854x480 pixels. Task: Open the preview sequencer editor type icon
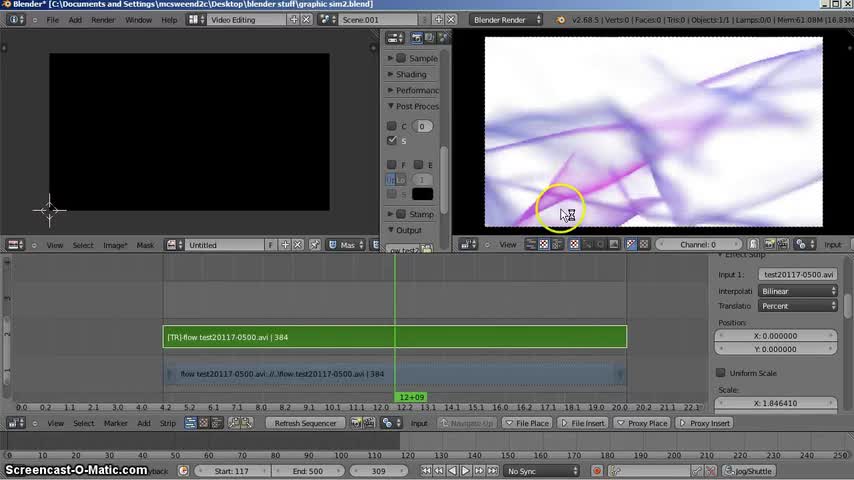coord(468,245)
